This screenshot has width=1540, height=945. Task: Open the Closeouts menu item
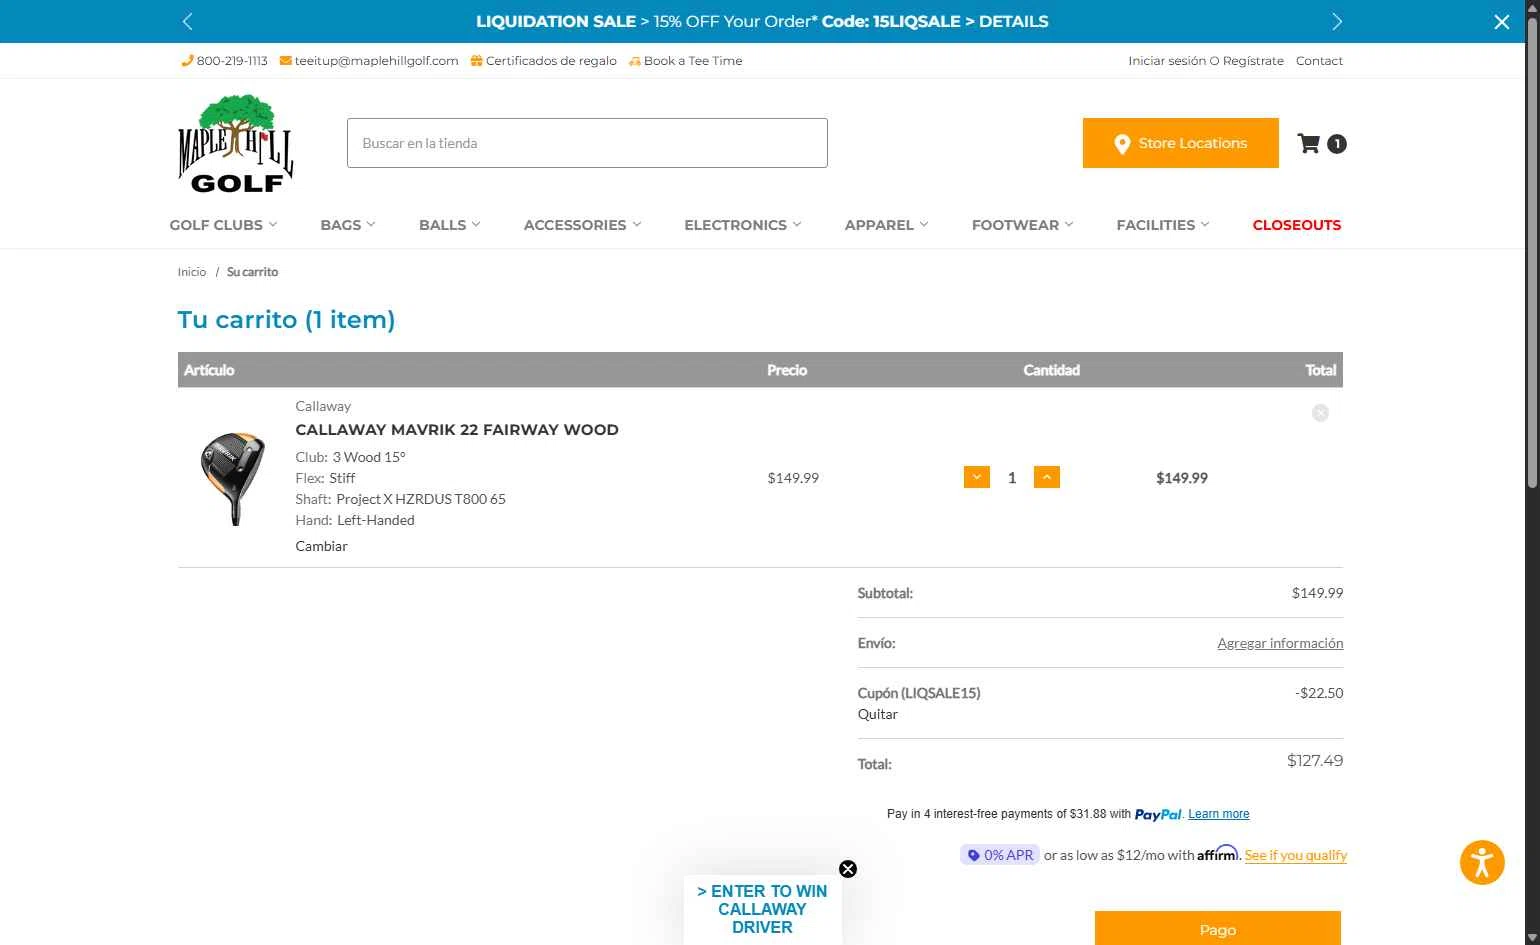[1297, 225]
